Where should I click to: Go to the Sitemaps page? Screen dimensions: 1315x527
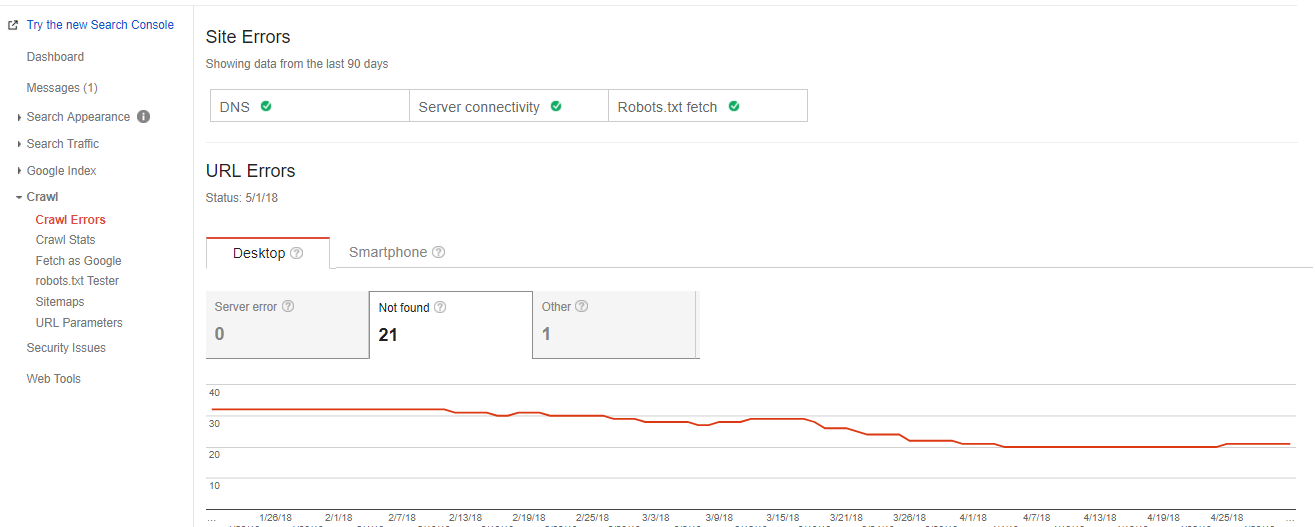60,302
